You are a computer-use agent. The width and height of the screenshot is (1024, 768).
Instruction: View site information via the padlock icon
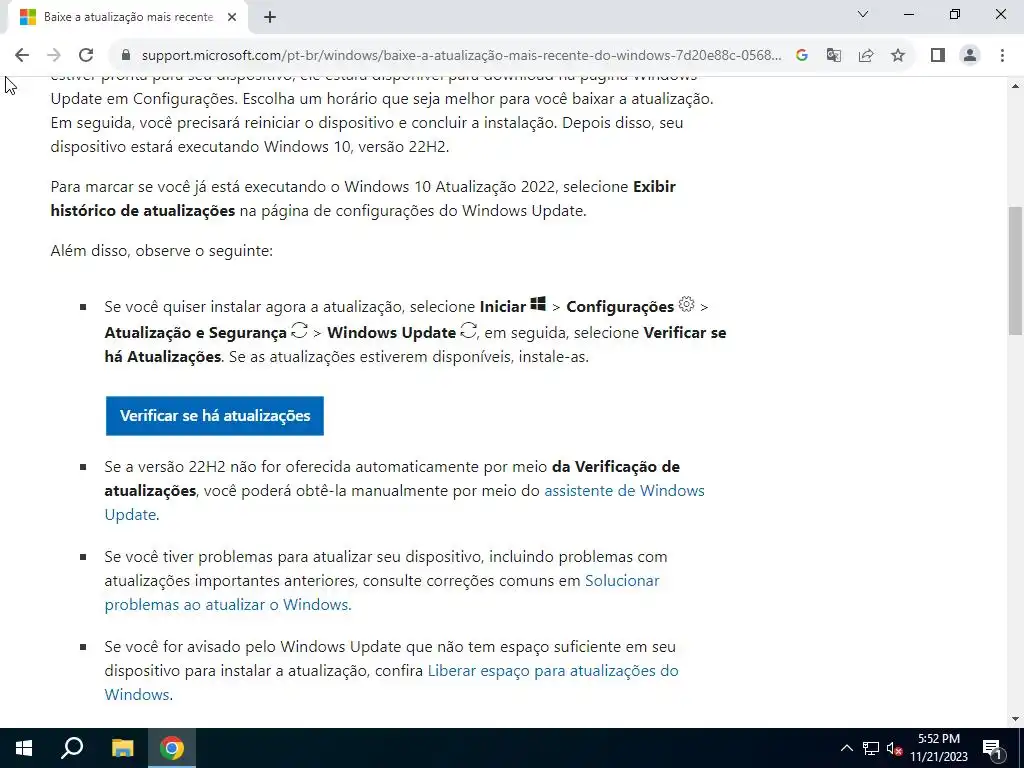pyautogui.click(x=126, y=55)
